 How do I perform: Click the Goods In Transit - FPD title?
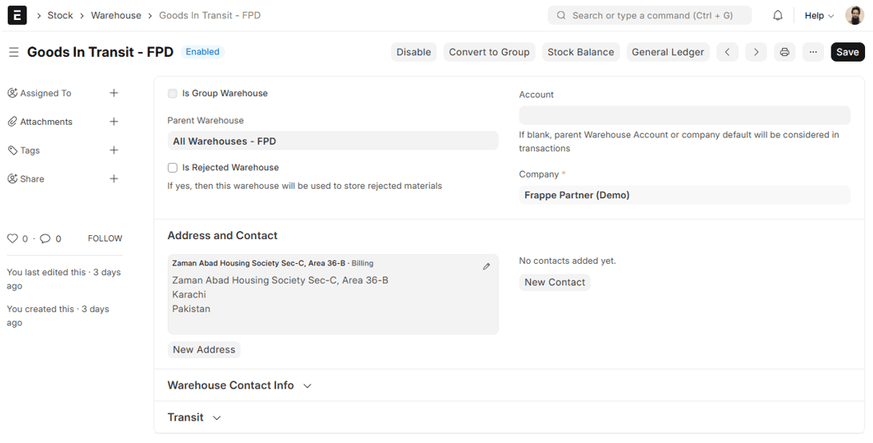click(100, 52)
